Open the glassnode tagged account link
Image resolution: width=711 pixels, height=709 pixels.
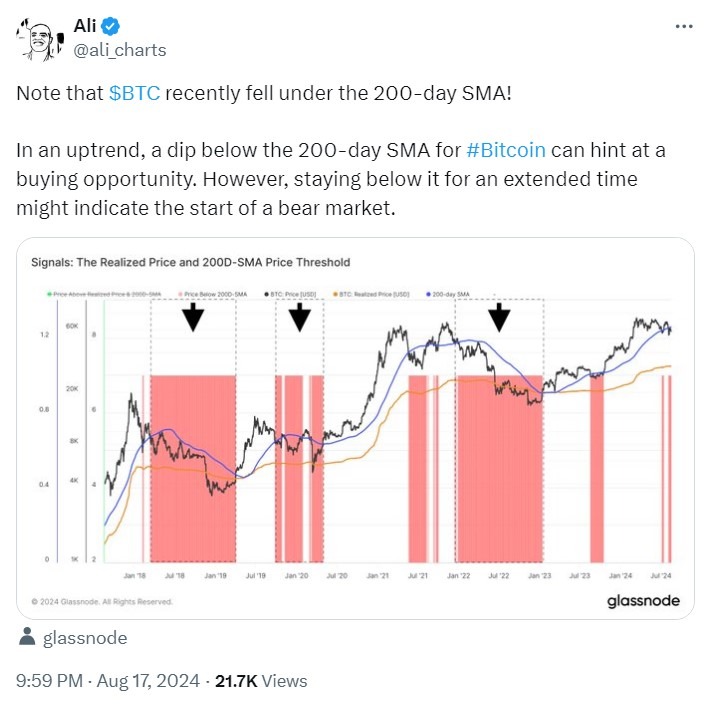(85, 638)
